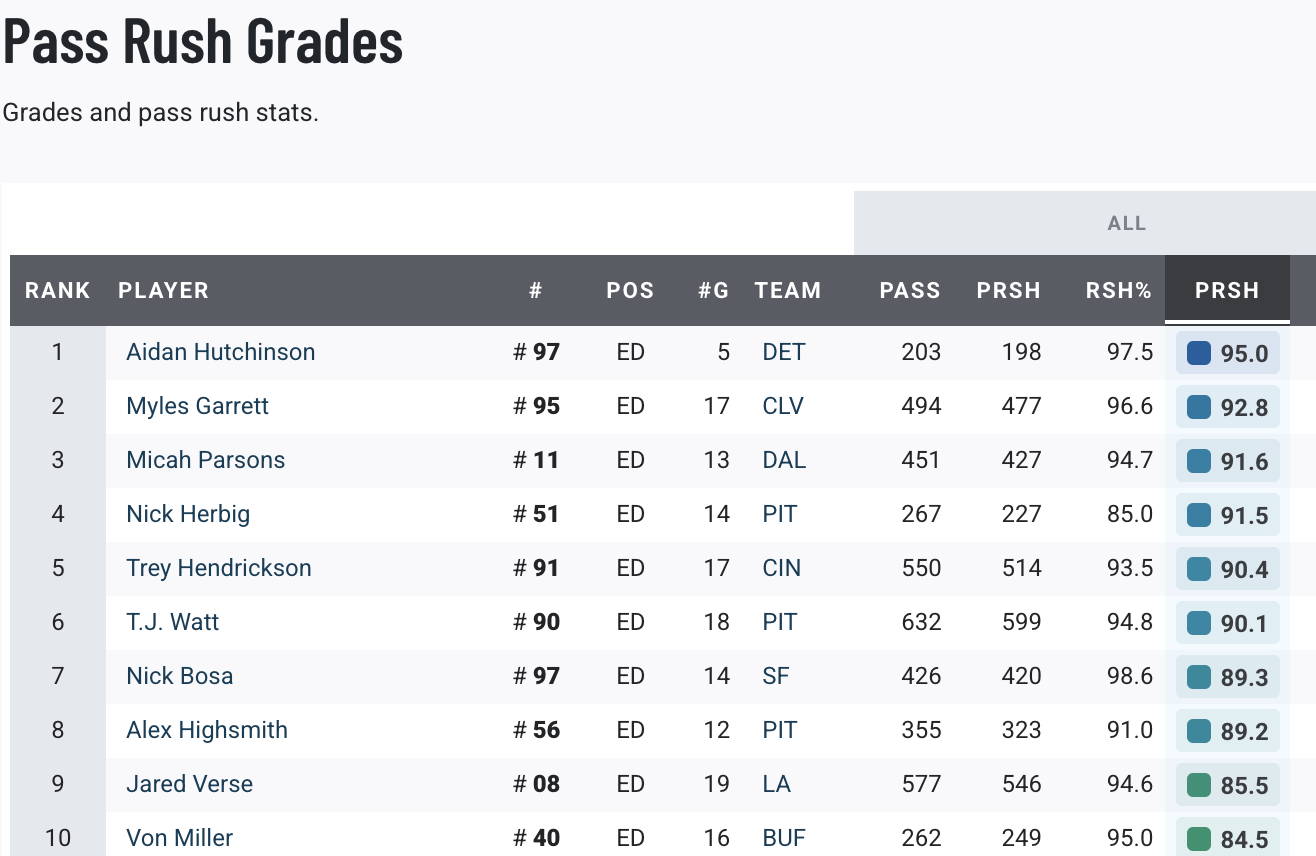Image resolution: width=1316 pixels, height=856 pixels.
Task: Open Von Miller's player link
Action: pyautogui.click(x=179, y=837)
